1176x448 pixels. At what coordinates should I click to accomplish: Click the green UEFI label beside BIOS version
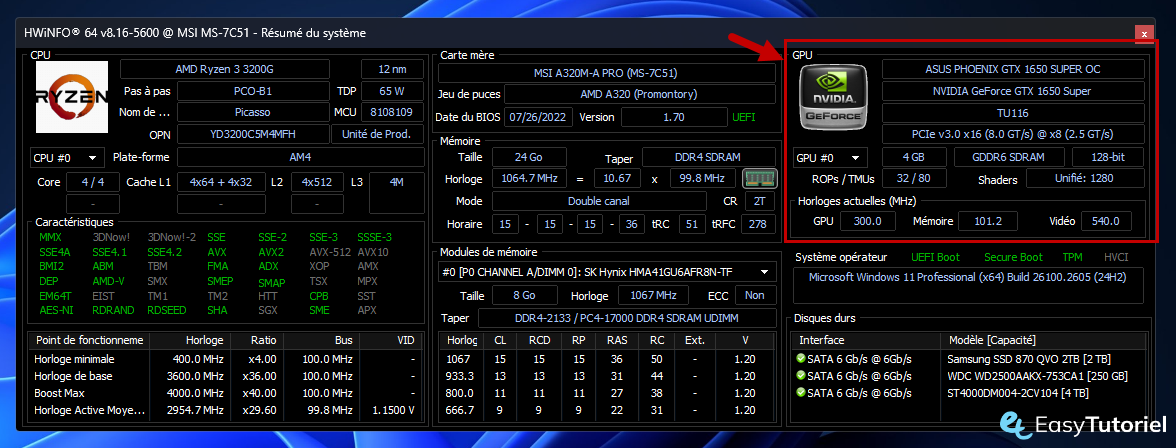(x=743, y=117)
